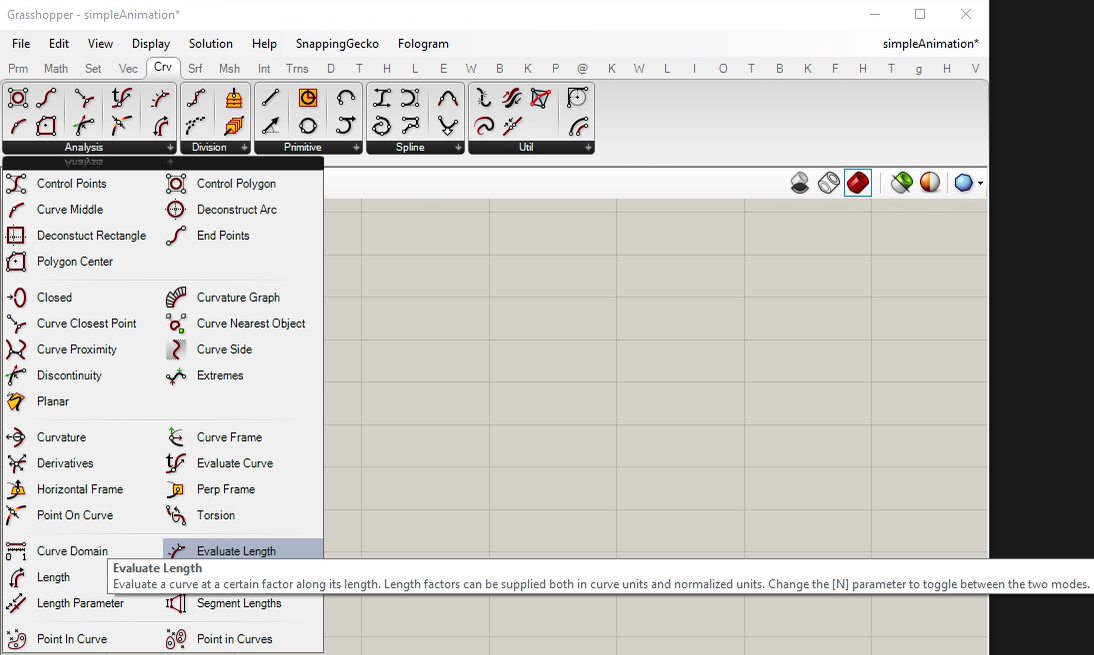The height and width of the screenshot is (655, 1094).
Task: Click the Deconstruct Arc component
Action: (x=236, y=209)
